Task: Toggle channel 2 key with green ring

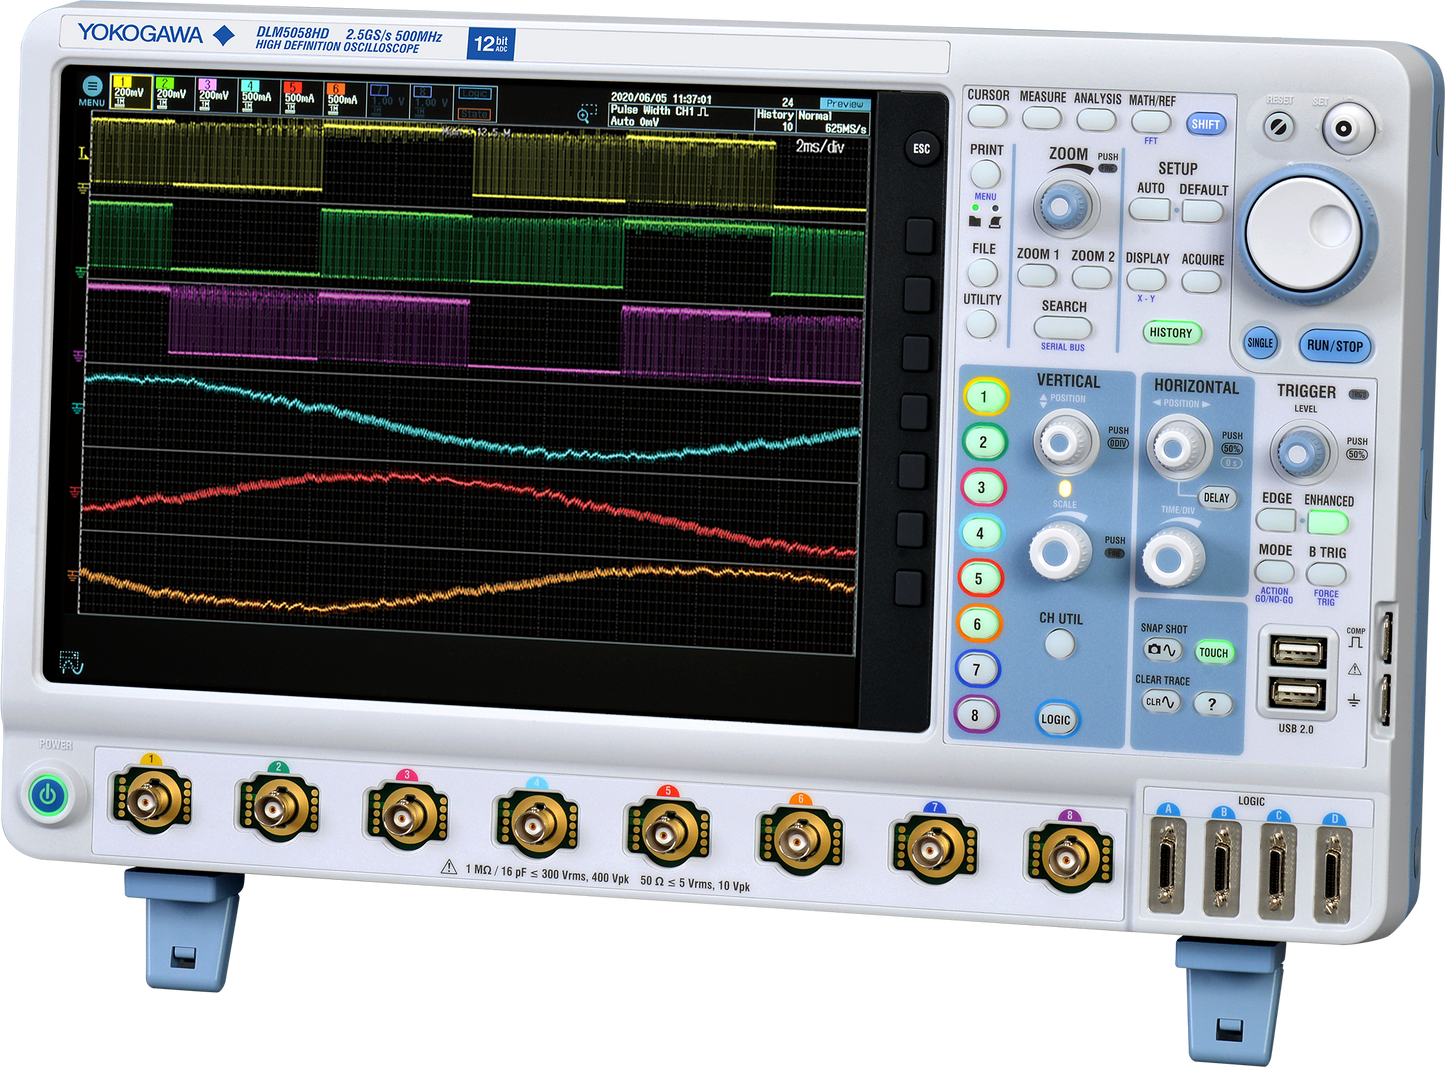Action: 984,442
